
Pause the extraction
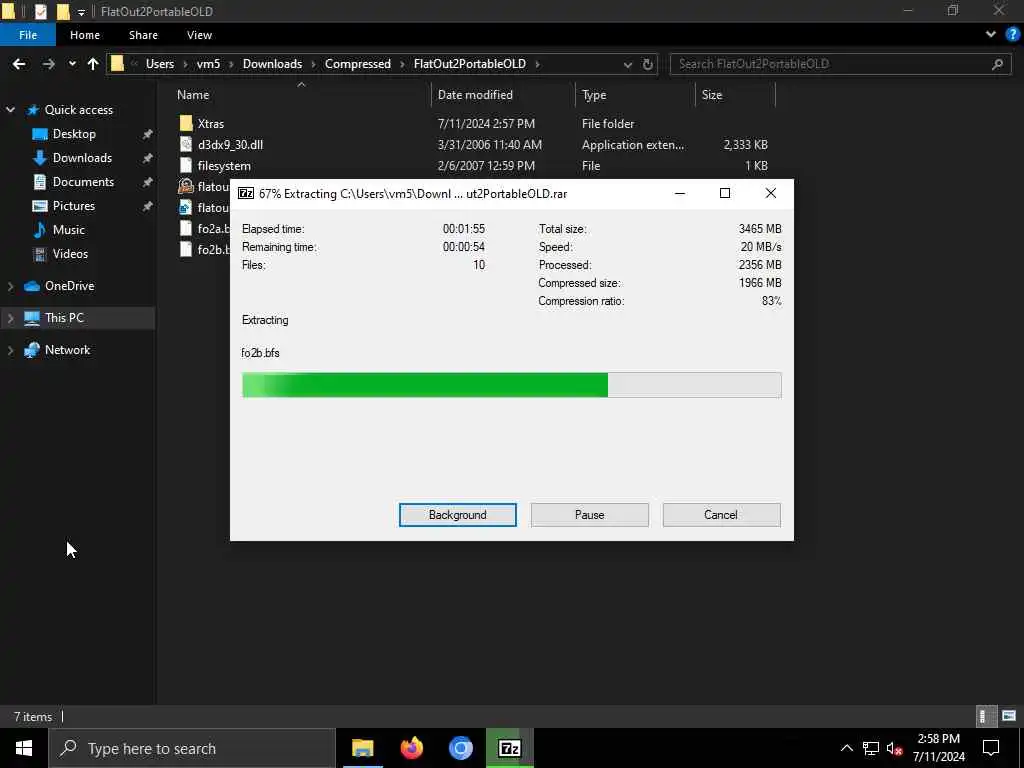click(590, 515)
